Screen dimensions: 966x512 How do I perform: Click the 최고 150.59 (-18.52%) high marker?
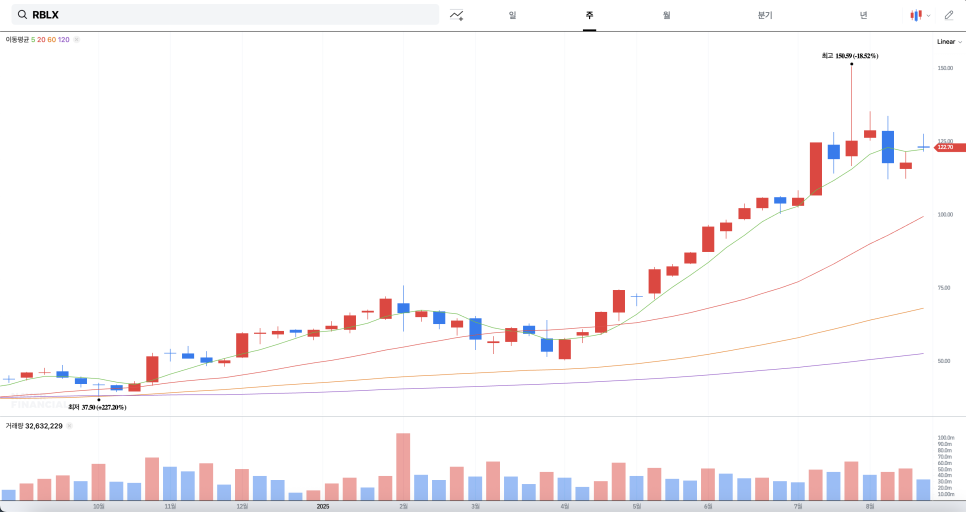tap(850, 56)
